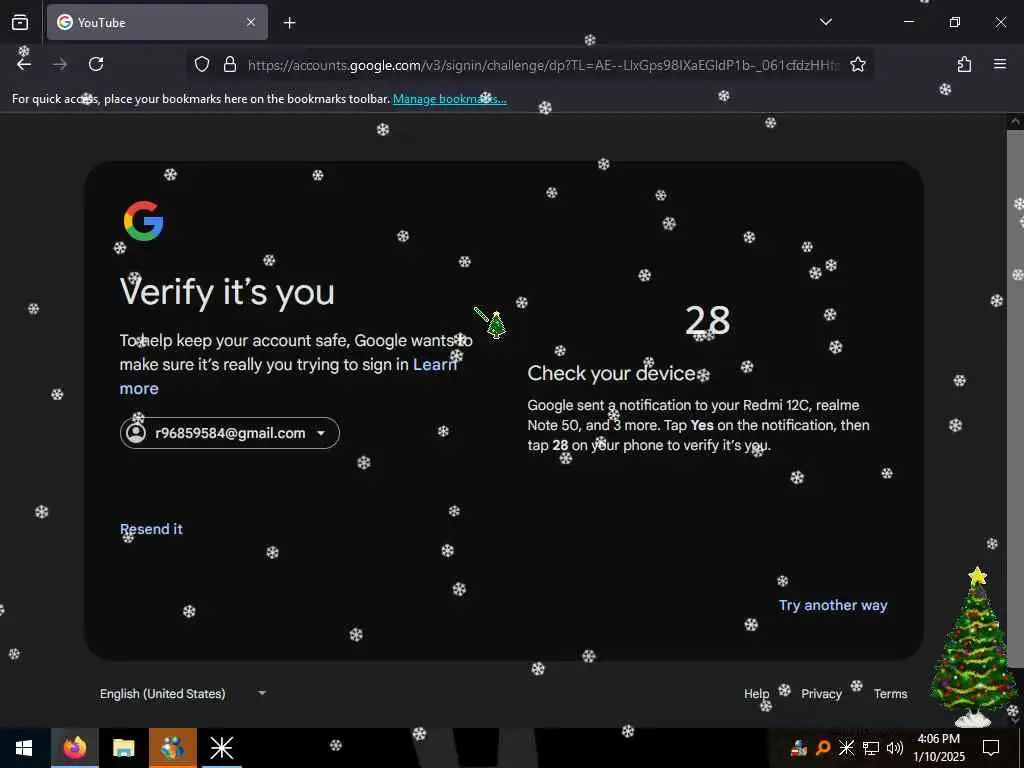Click the forward arrow button
The image size is (1024, 768).
pos(60,64)
